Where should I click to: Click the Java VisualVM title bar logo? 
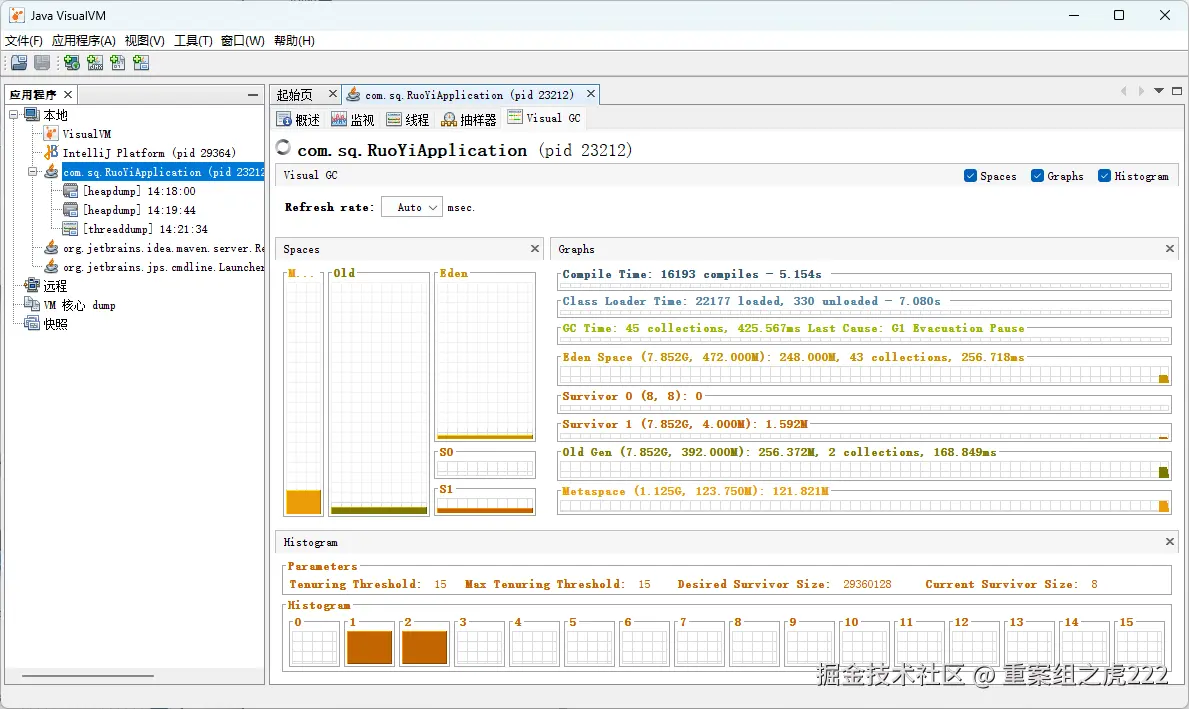(16, 15)
